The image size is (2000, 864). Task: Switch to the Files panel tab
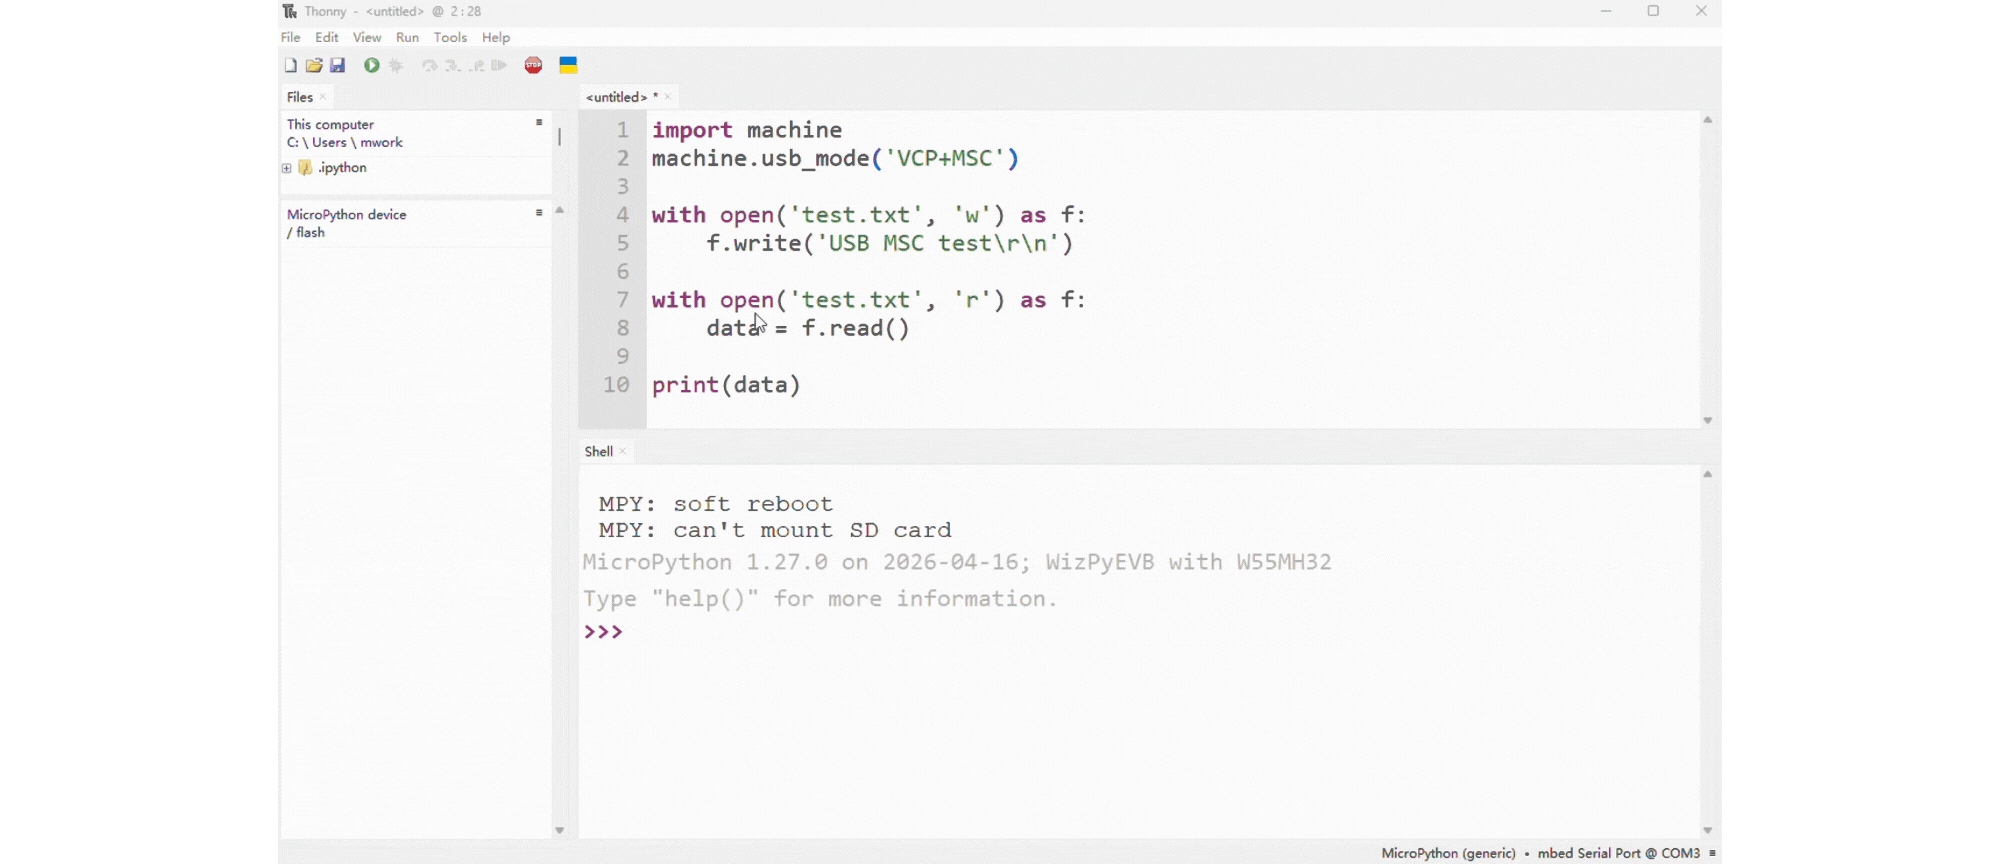click(x=300, y=97)
